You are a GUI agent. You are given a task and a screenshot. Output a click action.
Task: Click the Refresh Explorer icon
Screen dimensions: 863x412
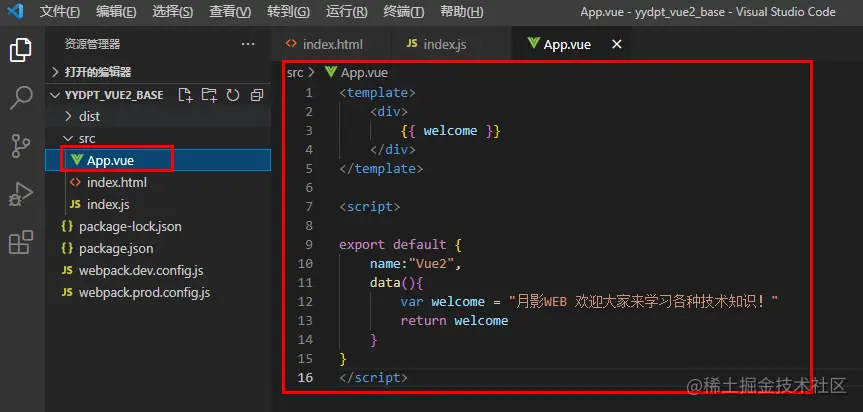click(233, 95)
